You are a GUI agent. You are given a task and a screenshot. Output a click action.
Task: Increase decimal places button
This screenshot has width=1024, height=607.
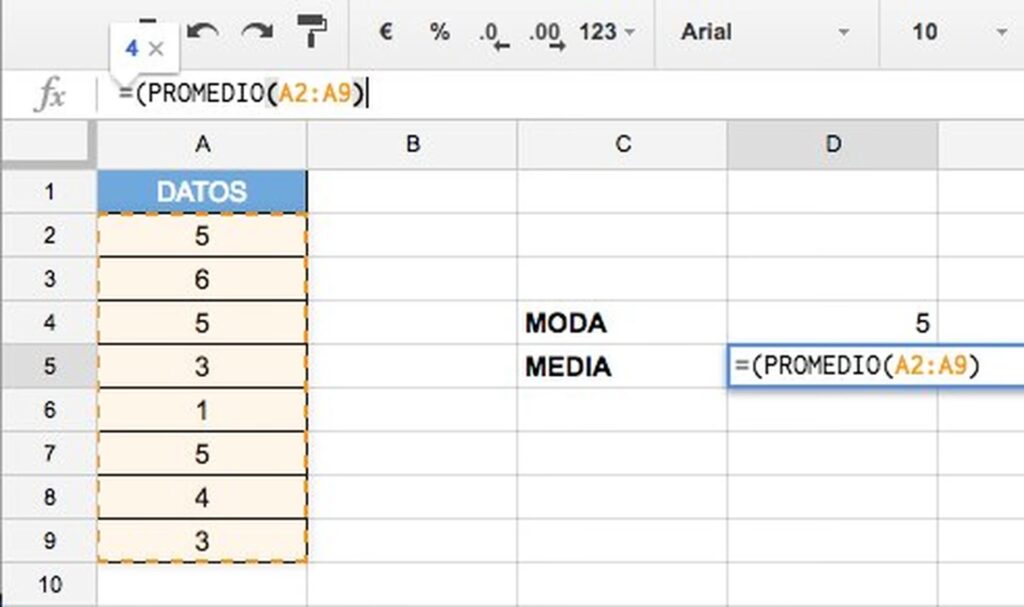tap(547, 34)
